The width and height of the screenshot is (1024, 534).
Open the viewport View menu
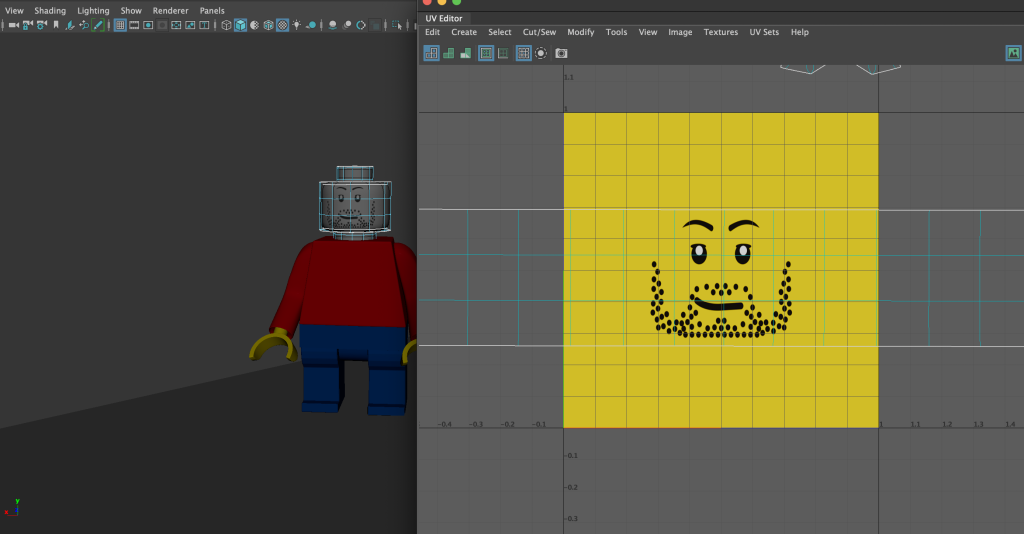click(14, 10)
